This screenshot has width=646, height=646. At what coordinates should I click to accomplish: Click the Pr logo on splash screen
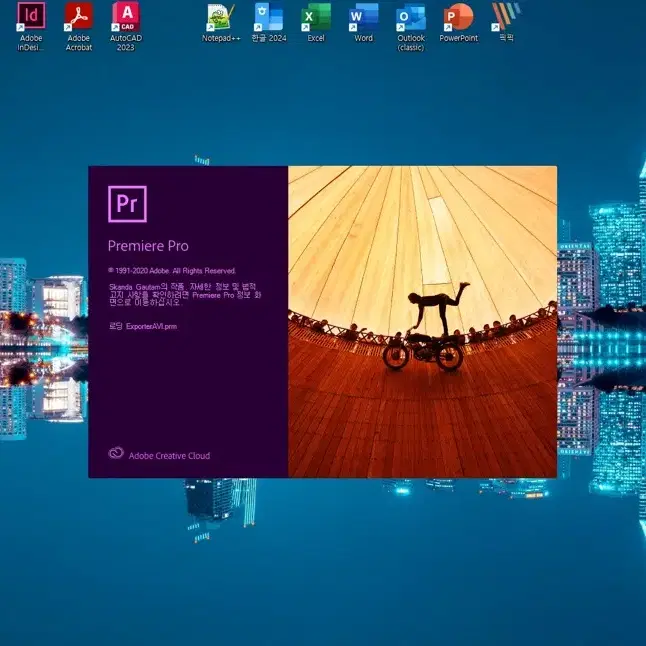127,204
